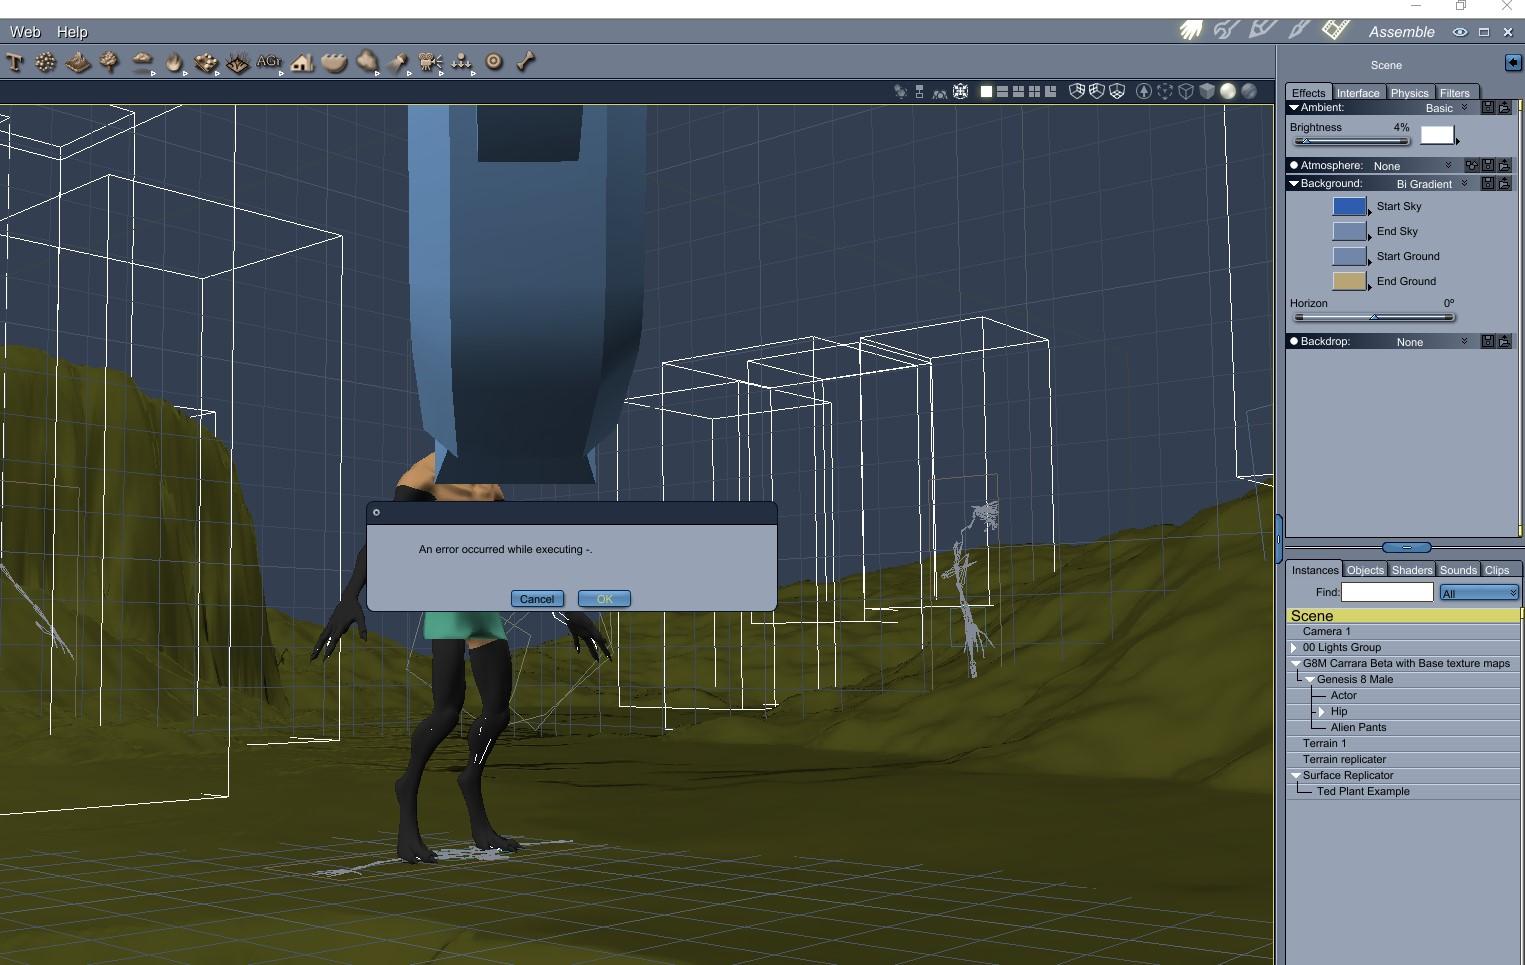Choose the four-view viewport layout

pos(1034,91)
